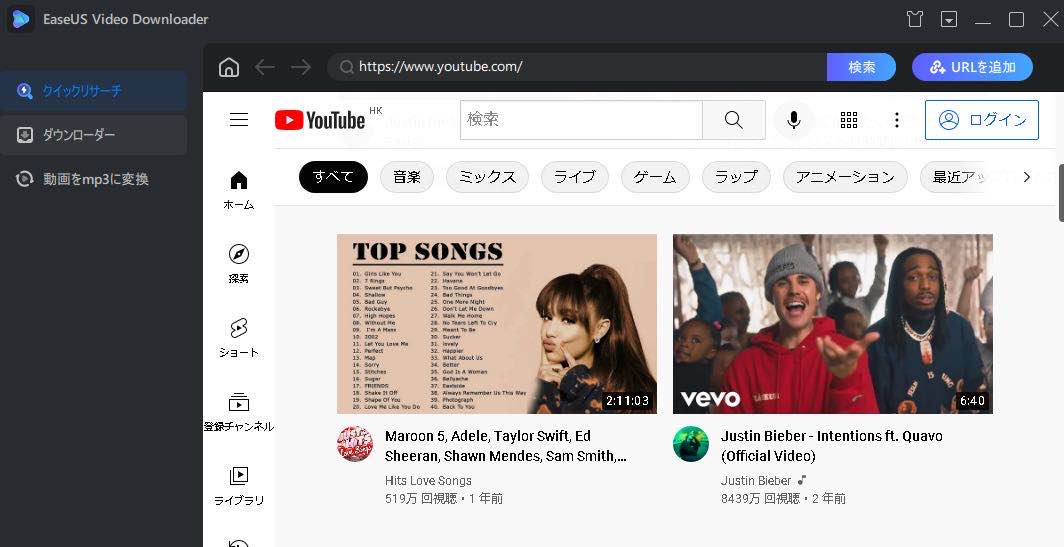This screenshot has width=1064, height=547.
Task: Open ライブラリ in side rail
Action: [x=239, y=486]
